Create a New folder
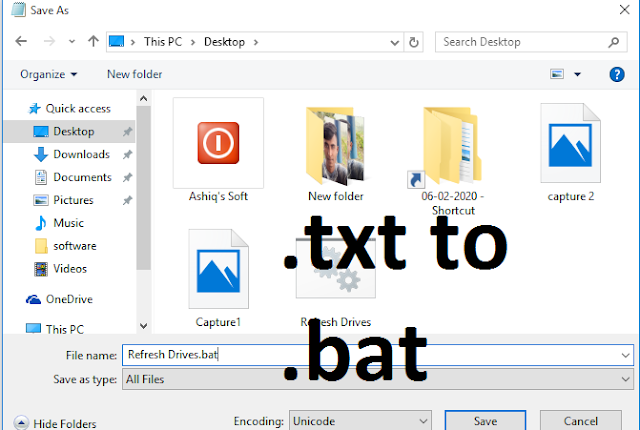640x430 pixels. click(134, 74)
